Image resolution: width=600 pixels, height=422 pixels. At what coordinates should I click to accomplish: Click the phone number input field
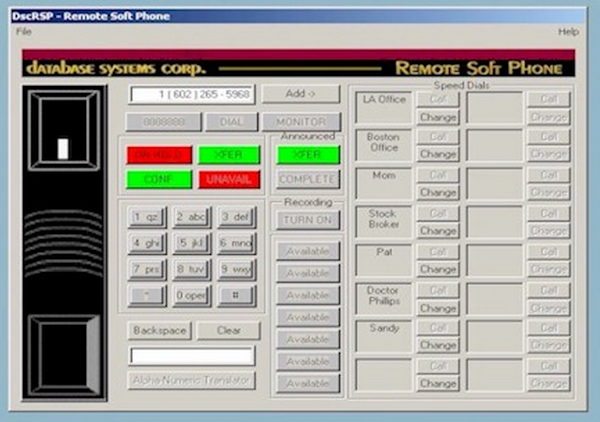(192, 94)
